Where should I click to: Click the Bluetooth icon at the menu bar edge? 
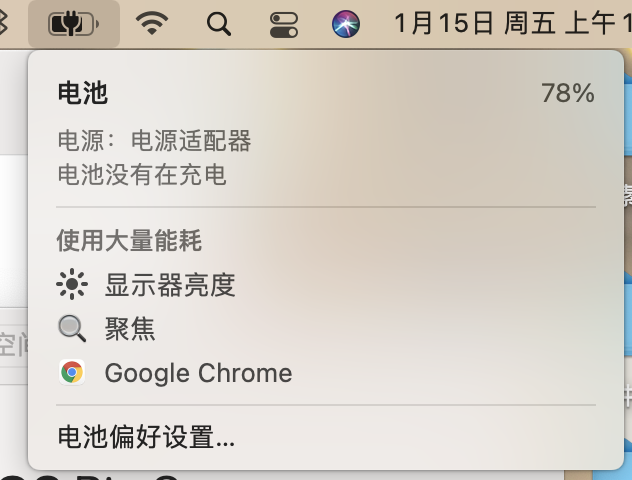(x=4, y=23)
